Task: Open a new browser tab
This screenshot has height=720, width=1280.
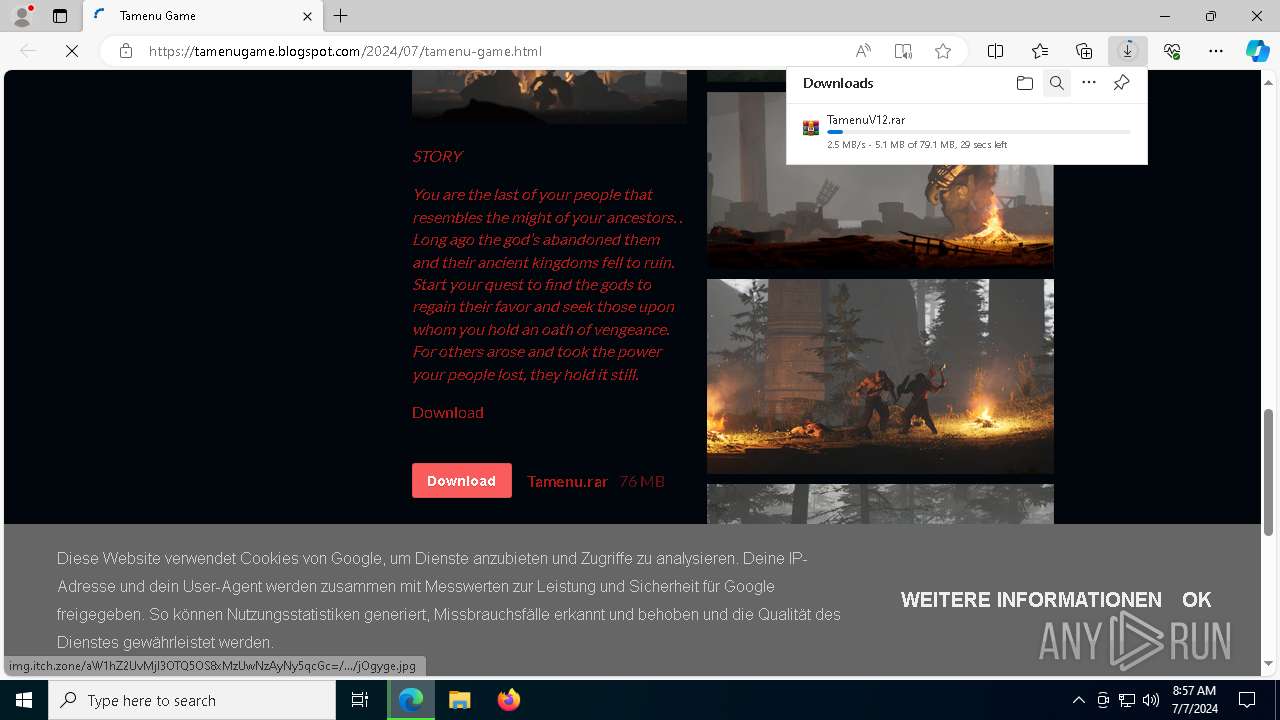Action: point(341,16)
